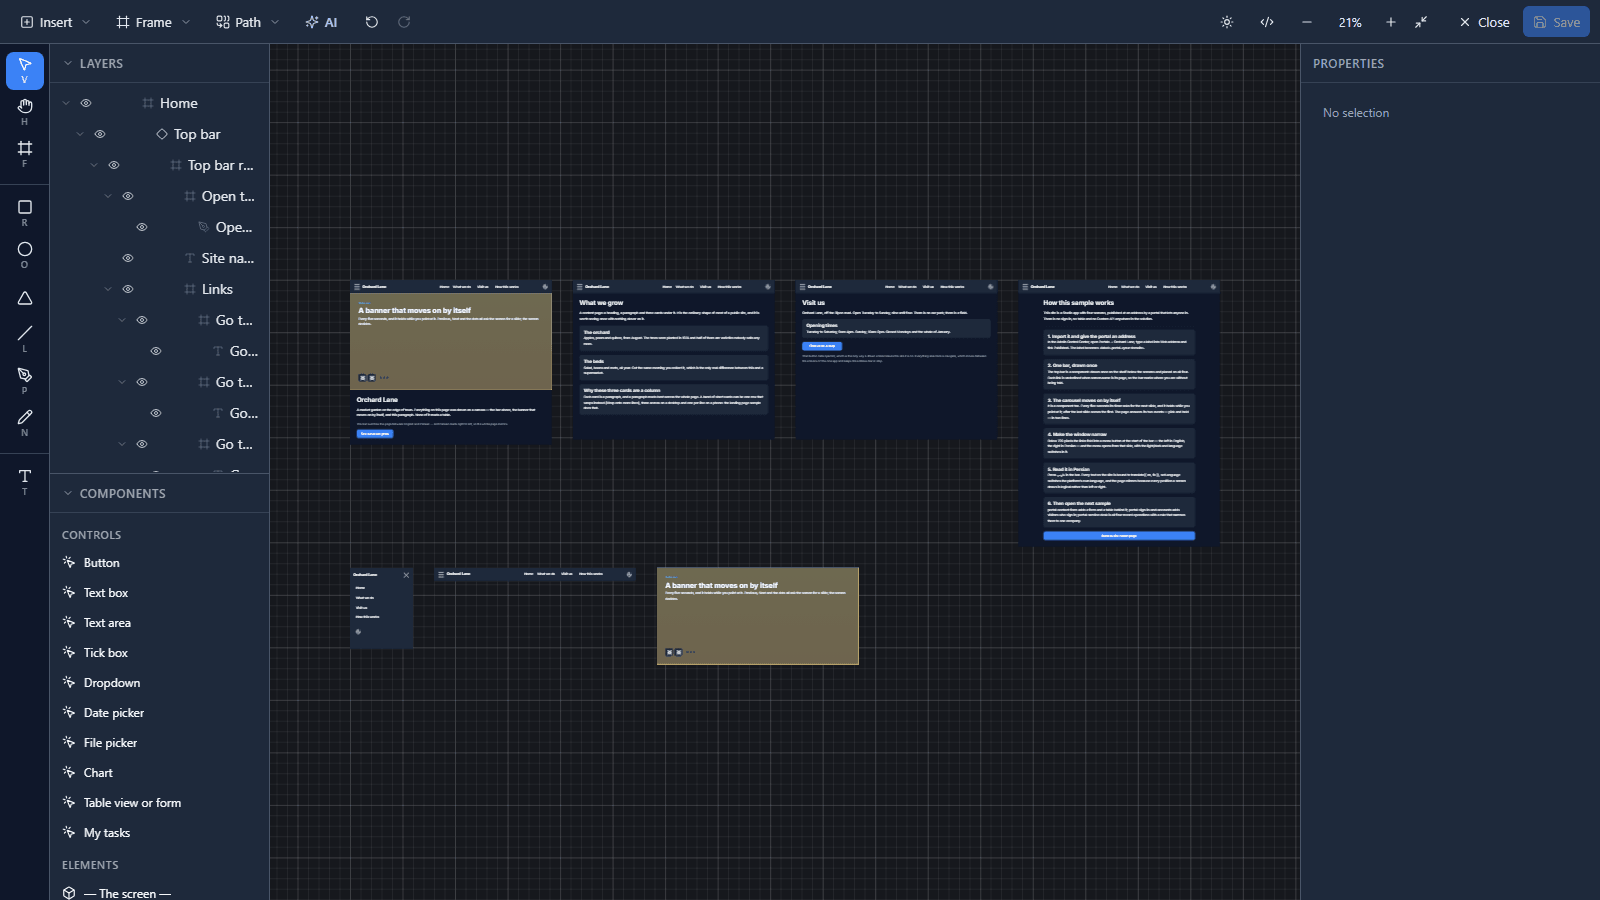Select the Triangle polygon tool
The height and width of the screenshot is (900, 1600).
[x=25, y=298]
